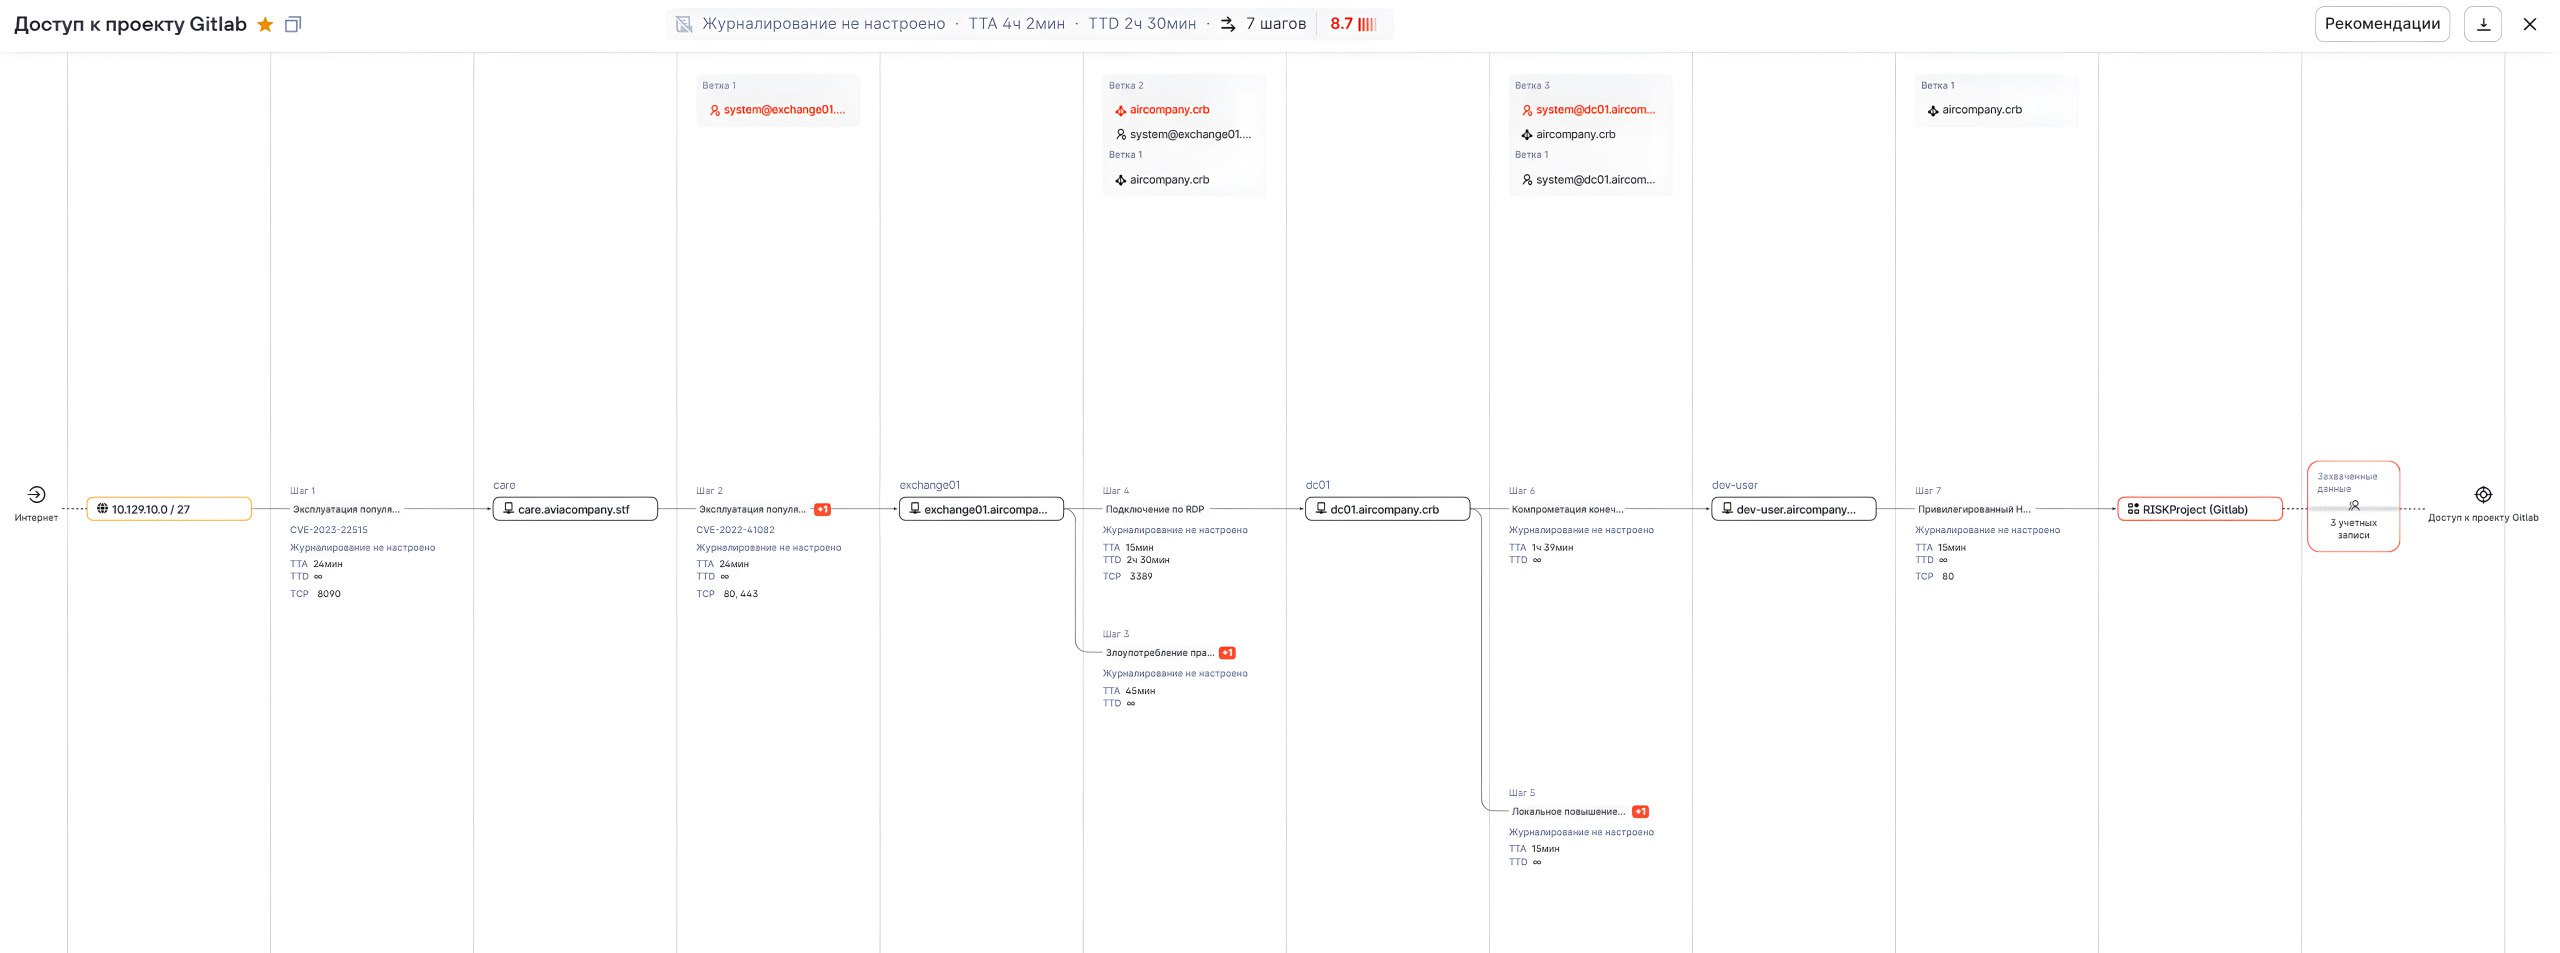Viewport: 2560px width, 953px height.
Task: Click the logging not configured icon in header
Action: tap(684, 24)
